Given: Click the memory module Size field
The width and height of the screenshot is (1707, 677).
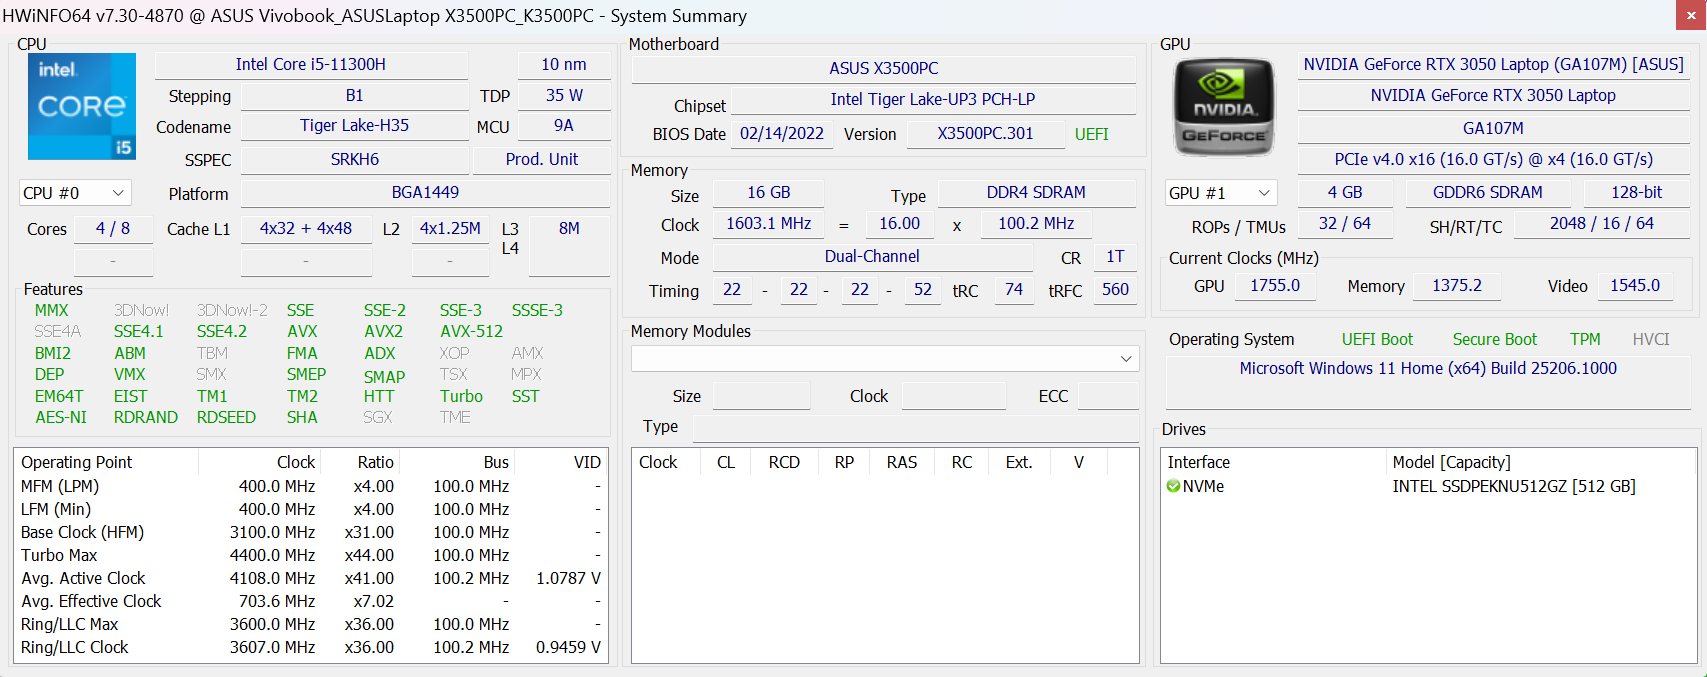Looking at the screenshot, I should 761,396.
